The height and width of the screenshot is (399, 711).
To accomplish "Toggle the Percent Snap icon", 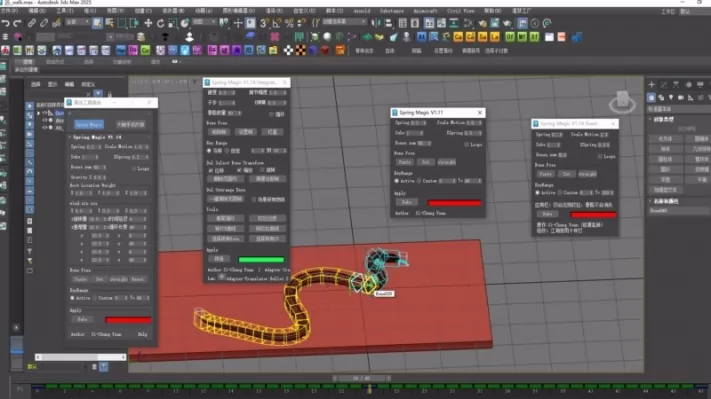I will [x=289, y=23].
